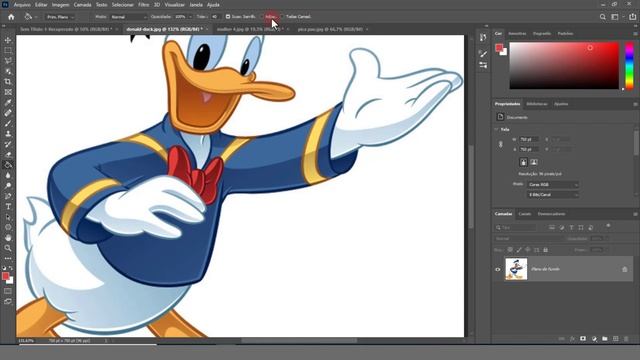Click the Toler. tolerance input field
The height and width of the screenshot is (360, 640).
click(215, 17)
